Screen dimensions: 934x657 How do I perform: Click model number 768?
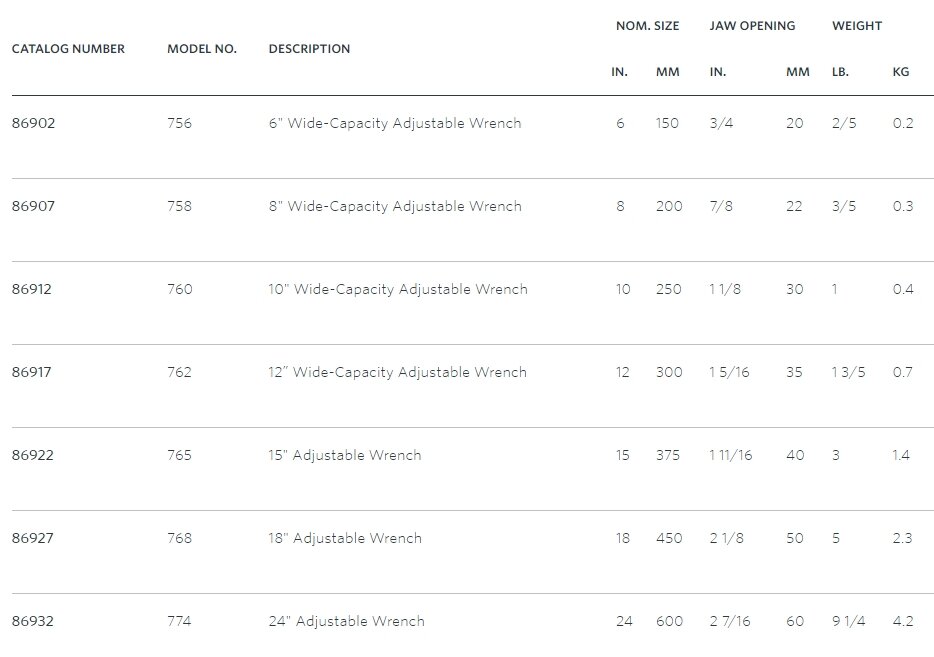[179, 539]
